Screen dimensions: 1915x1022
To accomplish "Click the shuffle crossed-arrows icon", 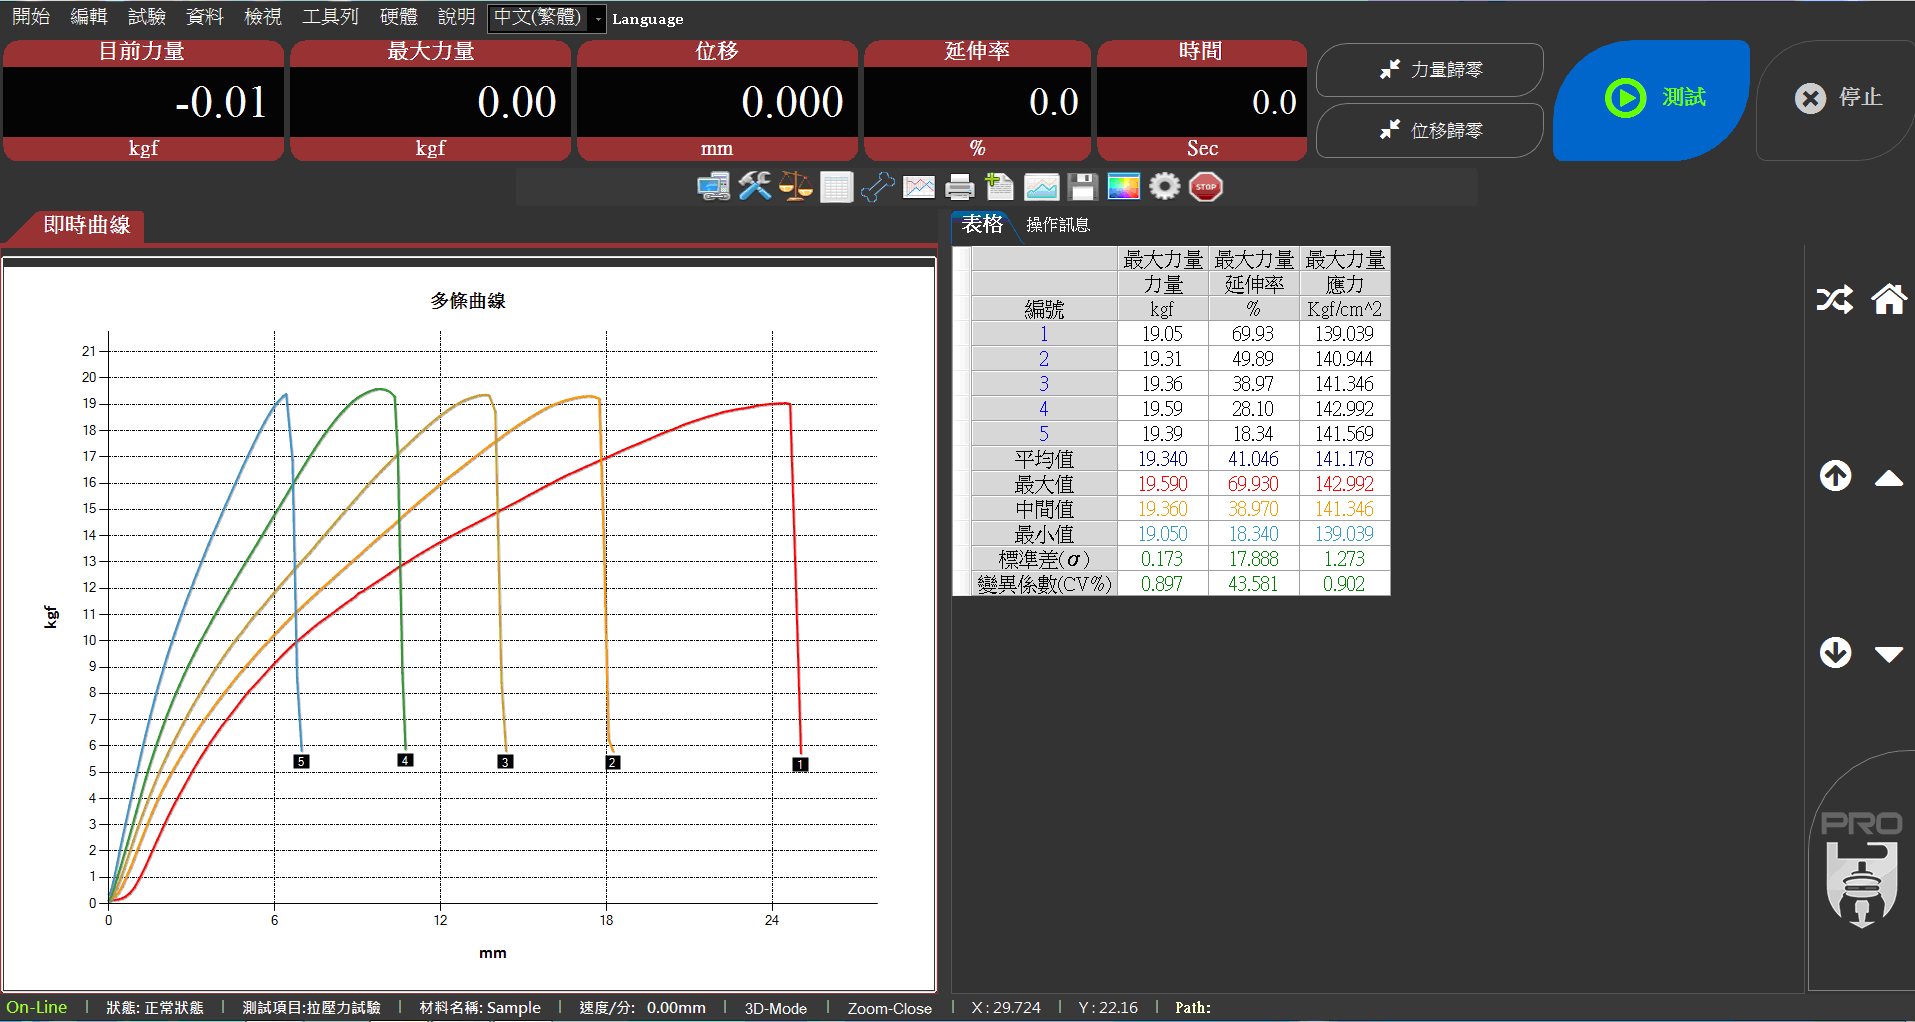I will pyautogui.click(x=1835, y=299).
